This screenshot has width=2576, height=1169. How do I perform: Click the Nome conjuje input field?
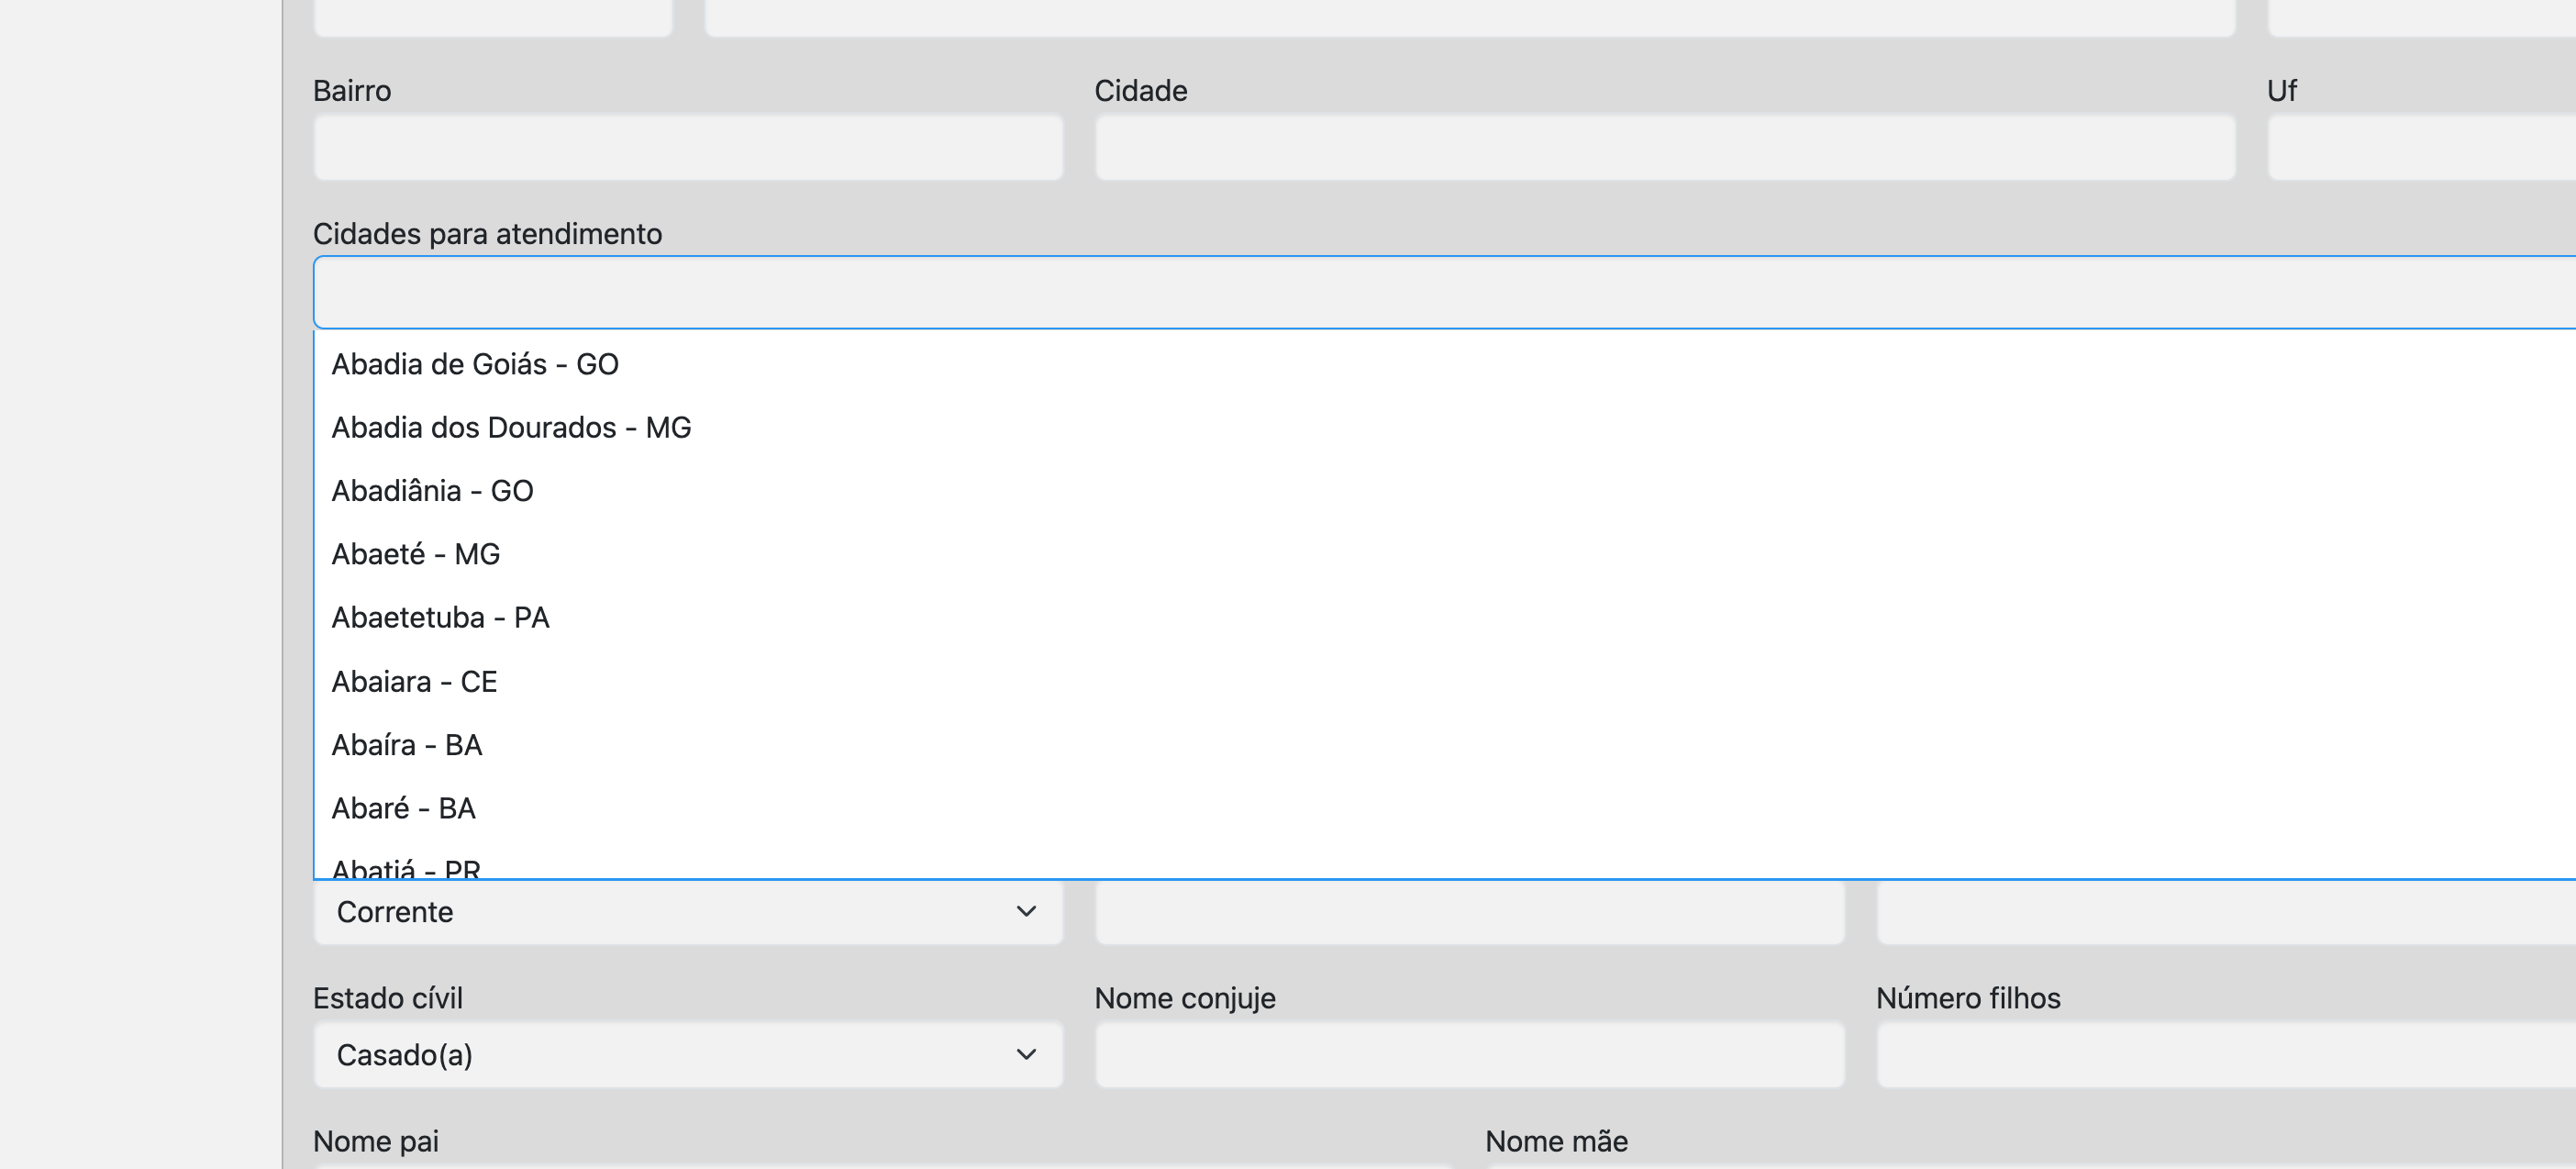click(1470, 1055)
